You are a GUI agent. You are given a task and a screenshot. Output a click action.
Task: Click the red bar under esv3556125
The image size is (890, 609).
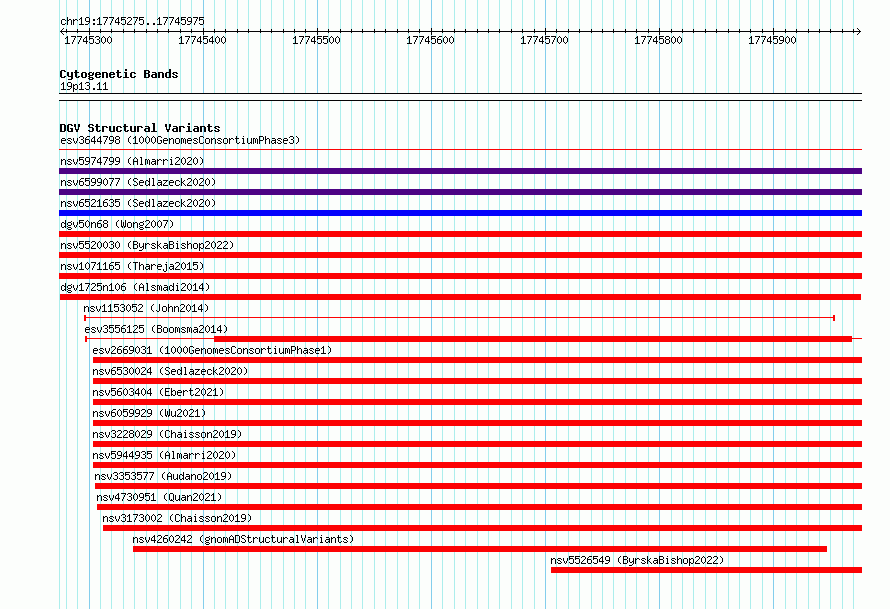pos(533,339)
